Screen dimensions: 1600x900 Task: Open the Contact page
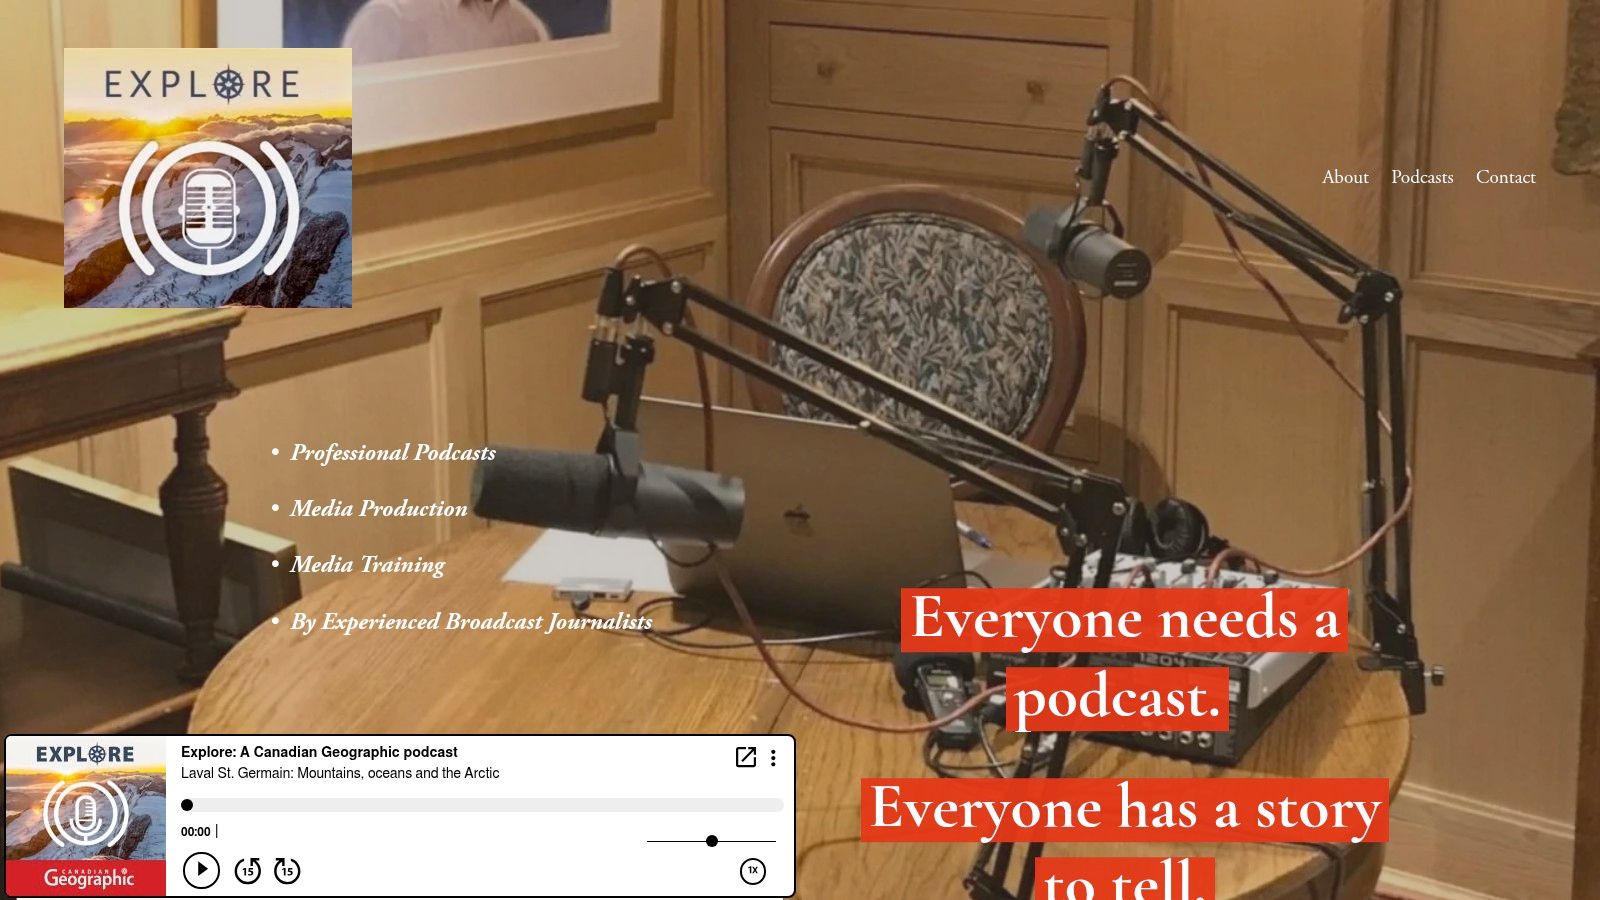pyautogui.click(x=1505, y=177)
